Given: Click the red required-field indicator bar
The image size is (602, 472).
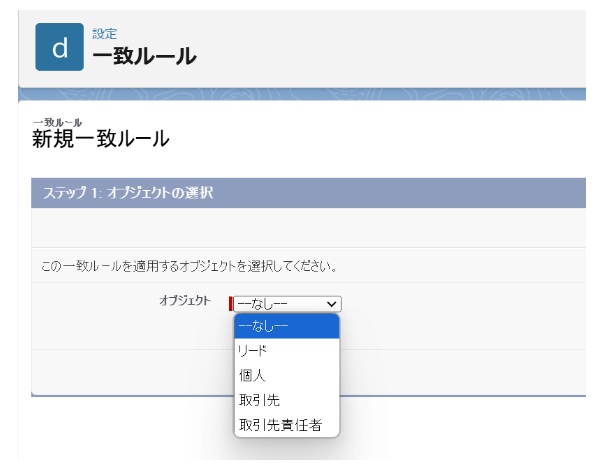Looking at the screenshot, I should click(x=231, y=304).
